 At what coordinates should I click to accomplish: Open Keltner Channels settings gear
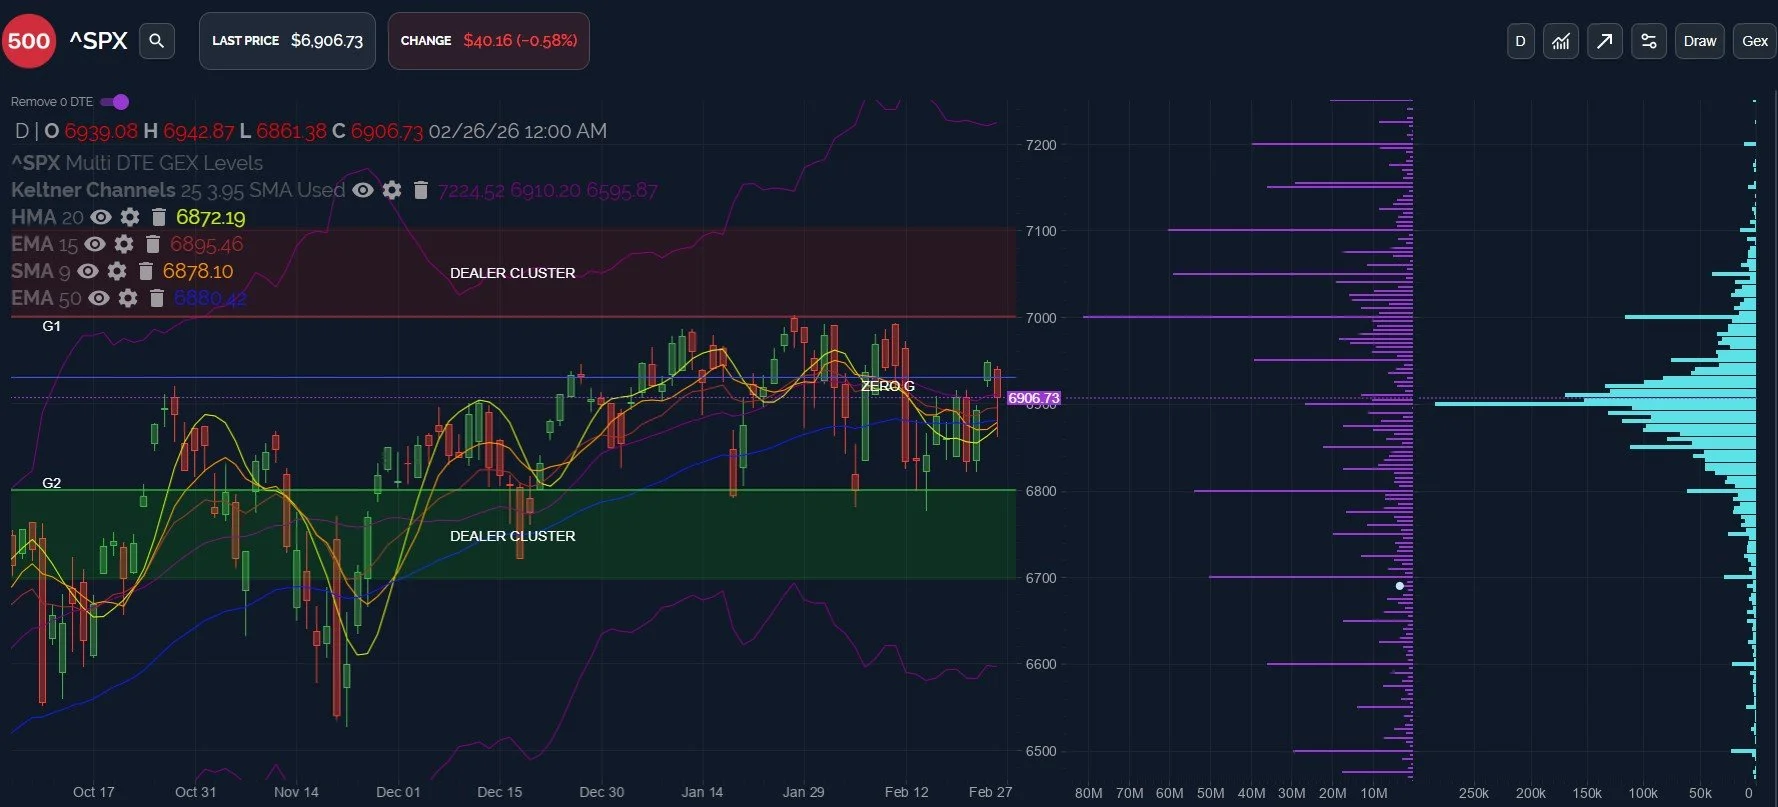[x=392, y=190]
